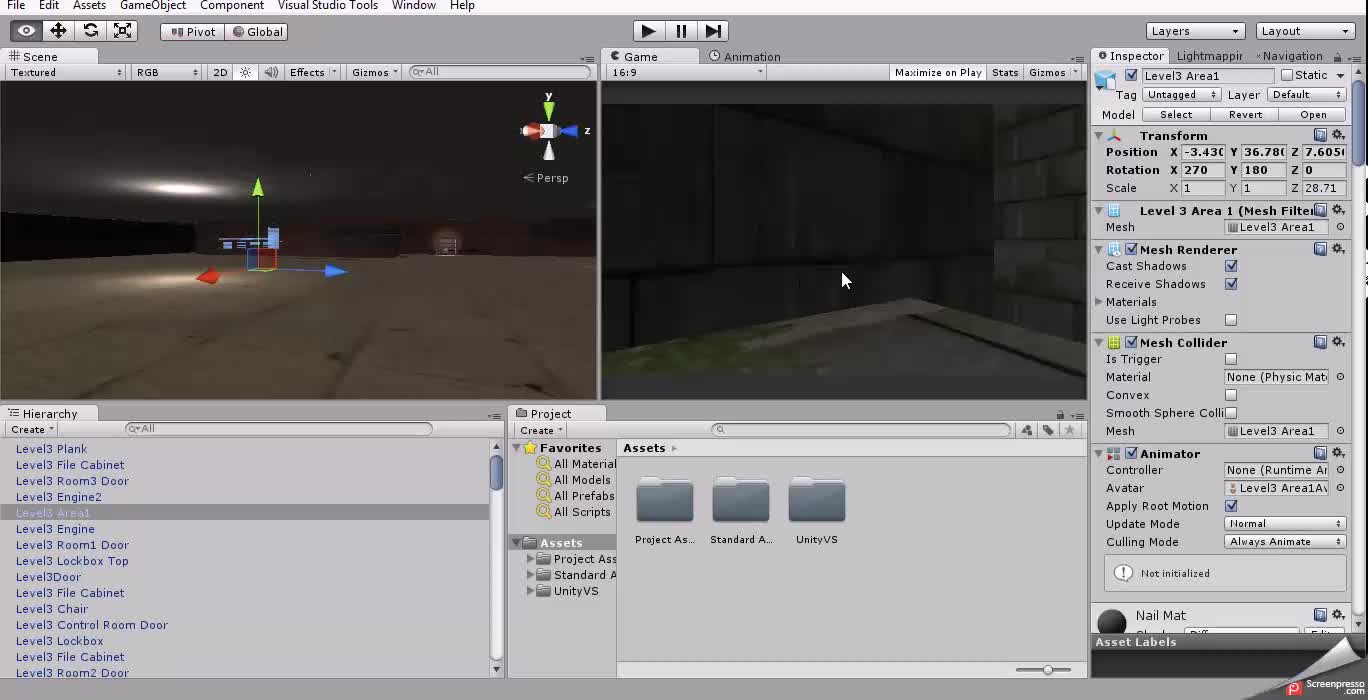The width and height of the screenshot is (1368, 700).
Task: Enable Is Trigger on the Mesh Collider
Action: (x=1230, y=359)
